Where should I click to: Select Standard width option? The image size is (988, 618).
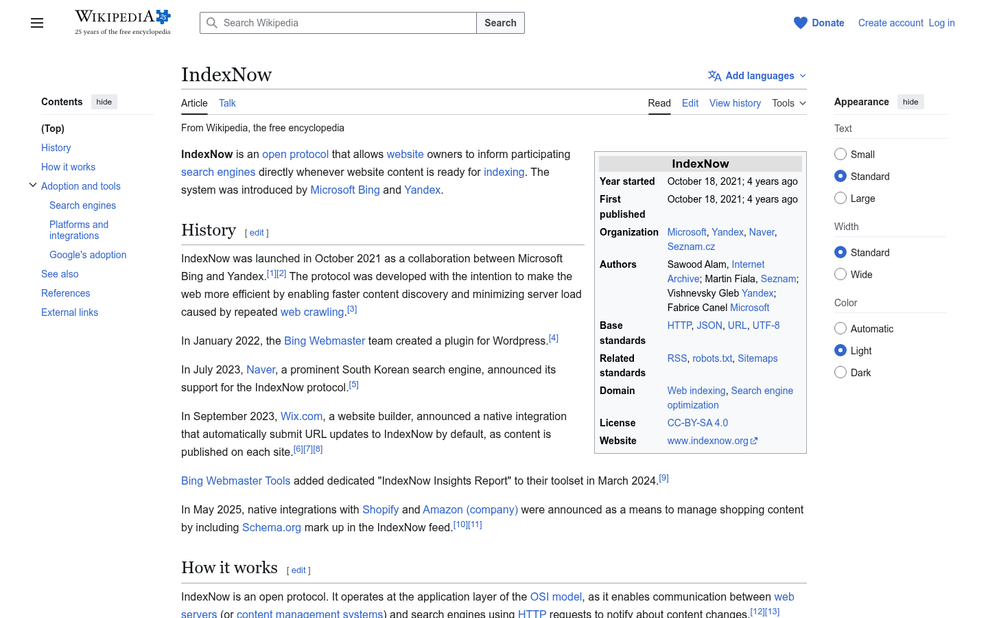840,253
